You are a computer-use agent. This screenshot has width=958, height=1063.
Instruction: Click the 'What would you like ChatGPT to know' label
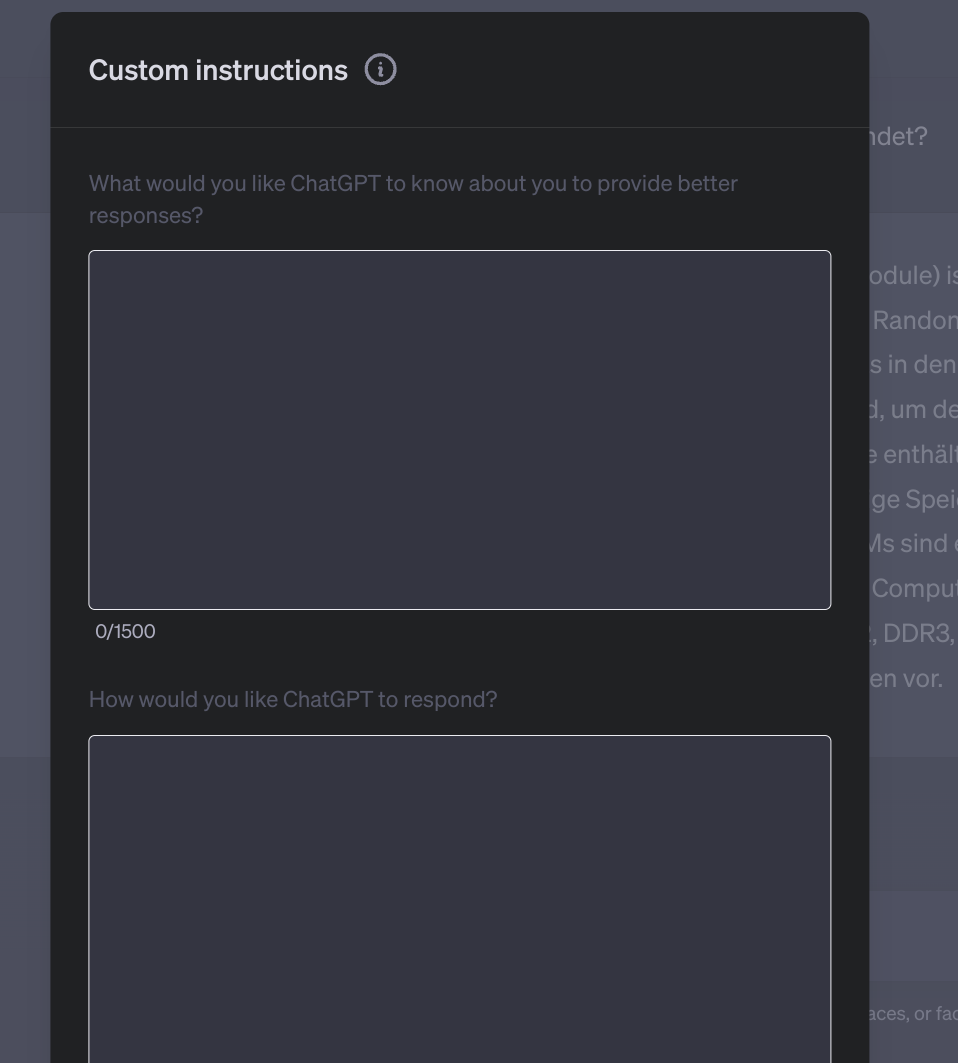coord(412,183)
